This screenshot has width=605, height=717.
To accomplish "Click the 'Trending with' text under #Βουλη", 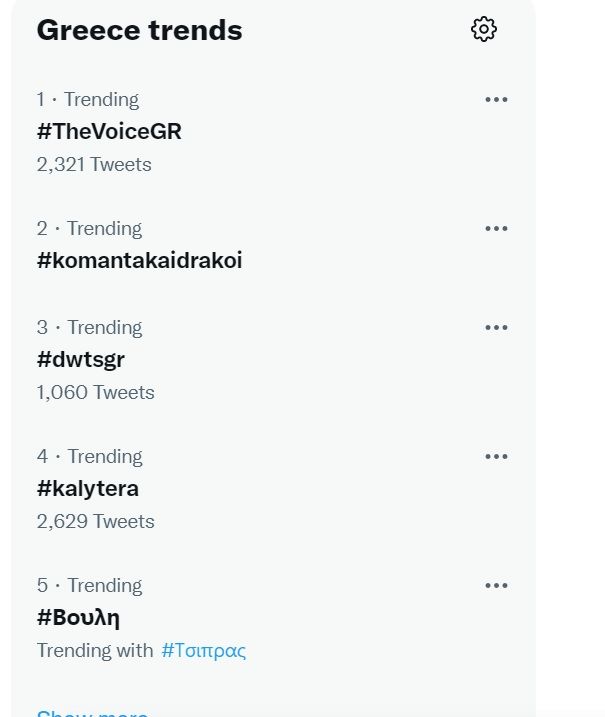I will (x=95, y=650).
